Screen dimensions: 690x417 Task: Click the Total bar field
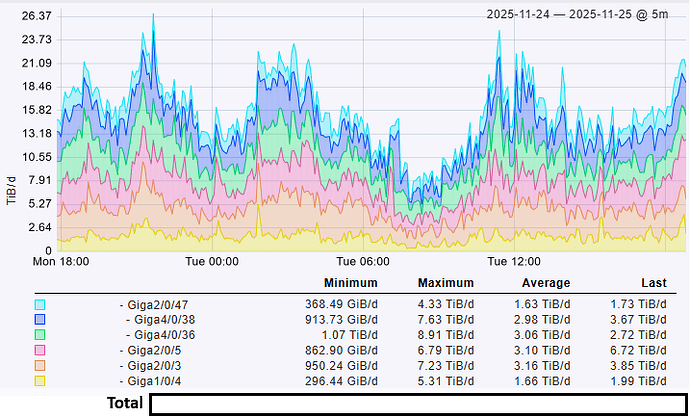point(412,405)
